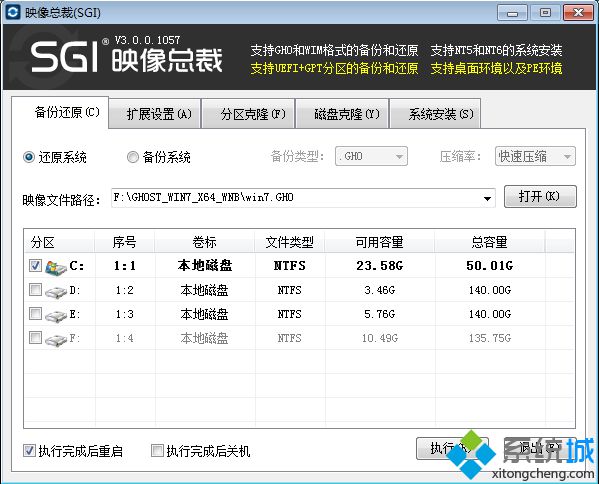Viewport: 599px width, 484px height.
Task: Click the disk drive icon for F:
Action: pyautogui.click(x=56, y=340)
